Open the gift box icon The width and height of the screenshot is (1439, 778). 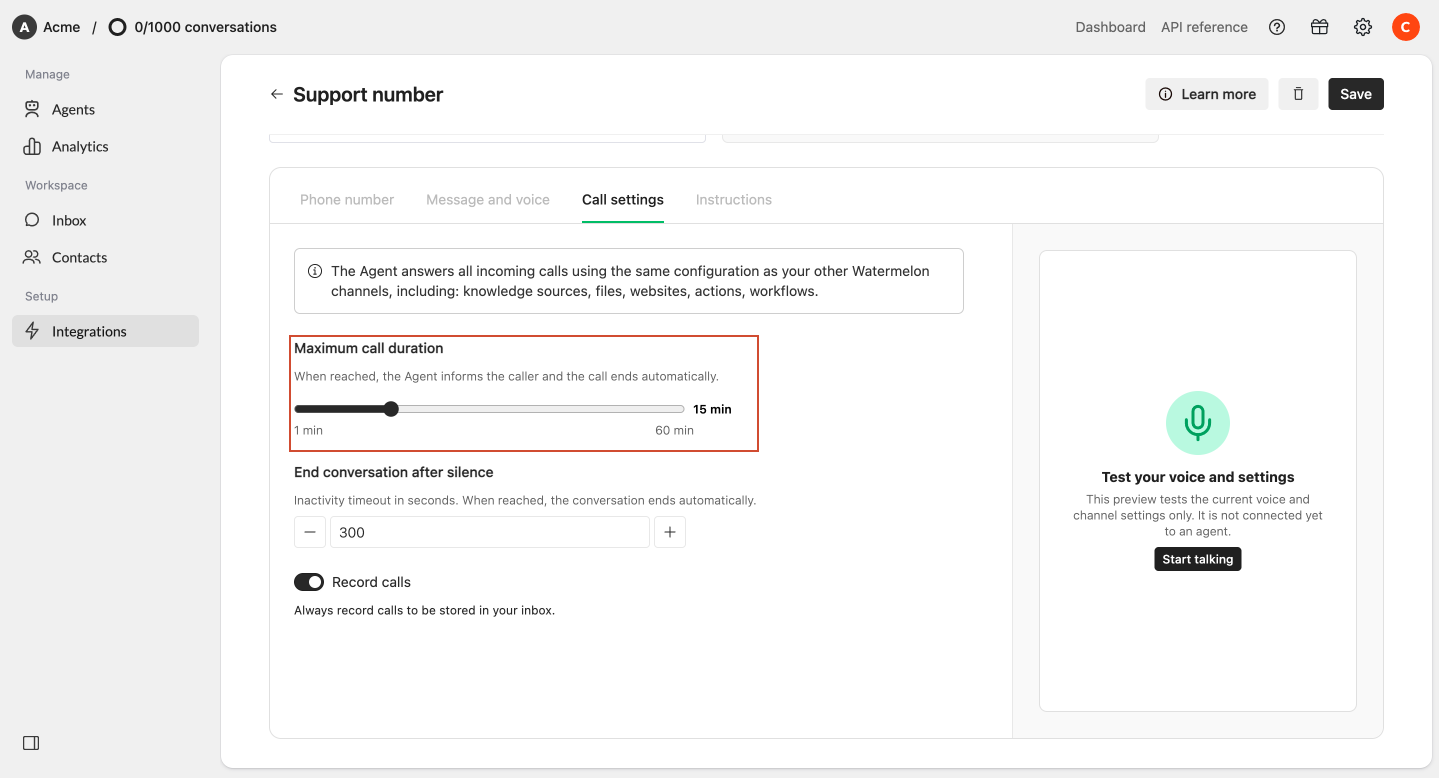click(1320, 27)
